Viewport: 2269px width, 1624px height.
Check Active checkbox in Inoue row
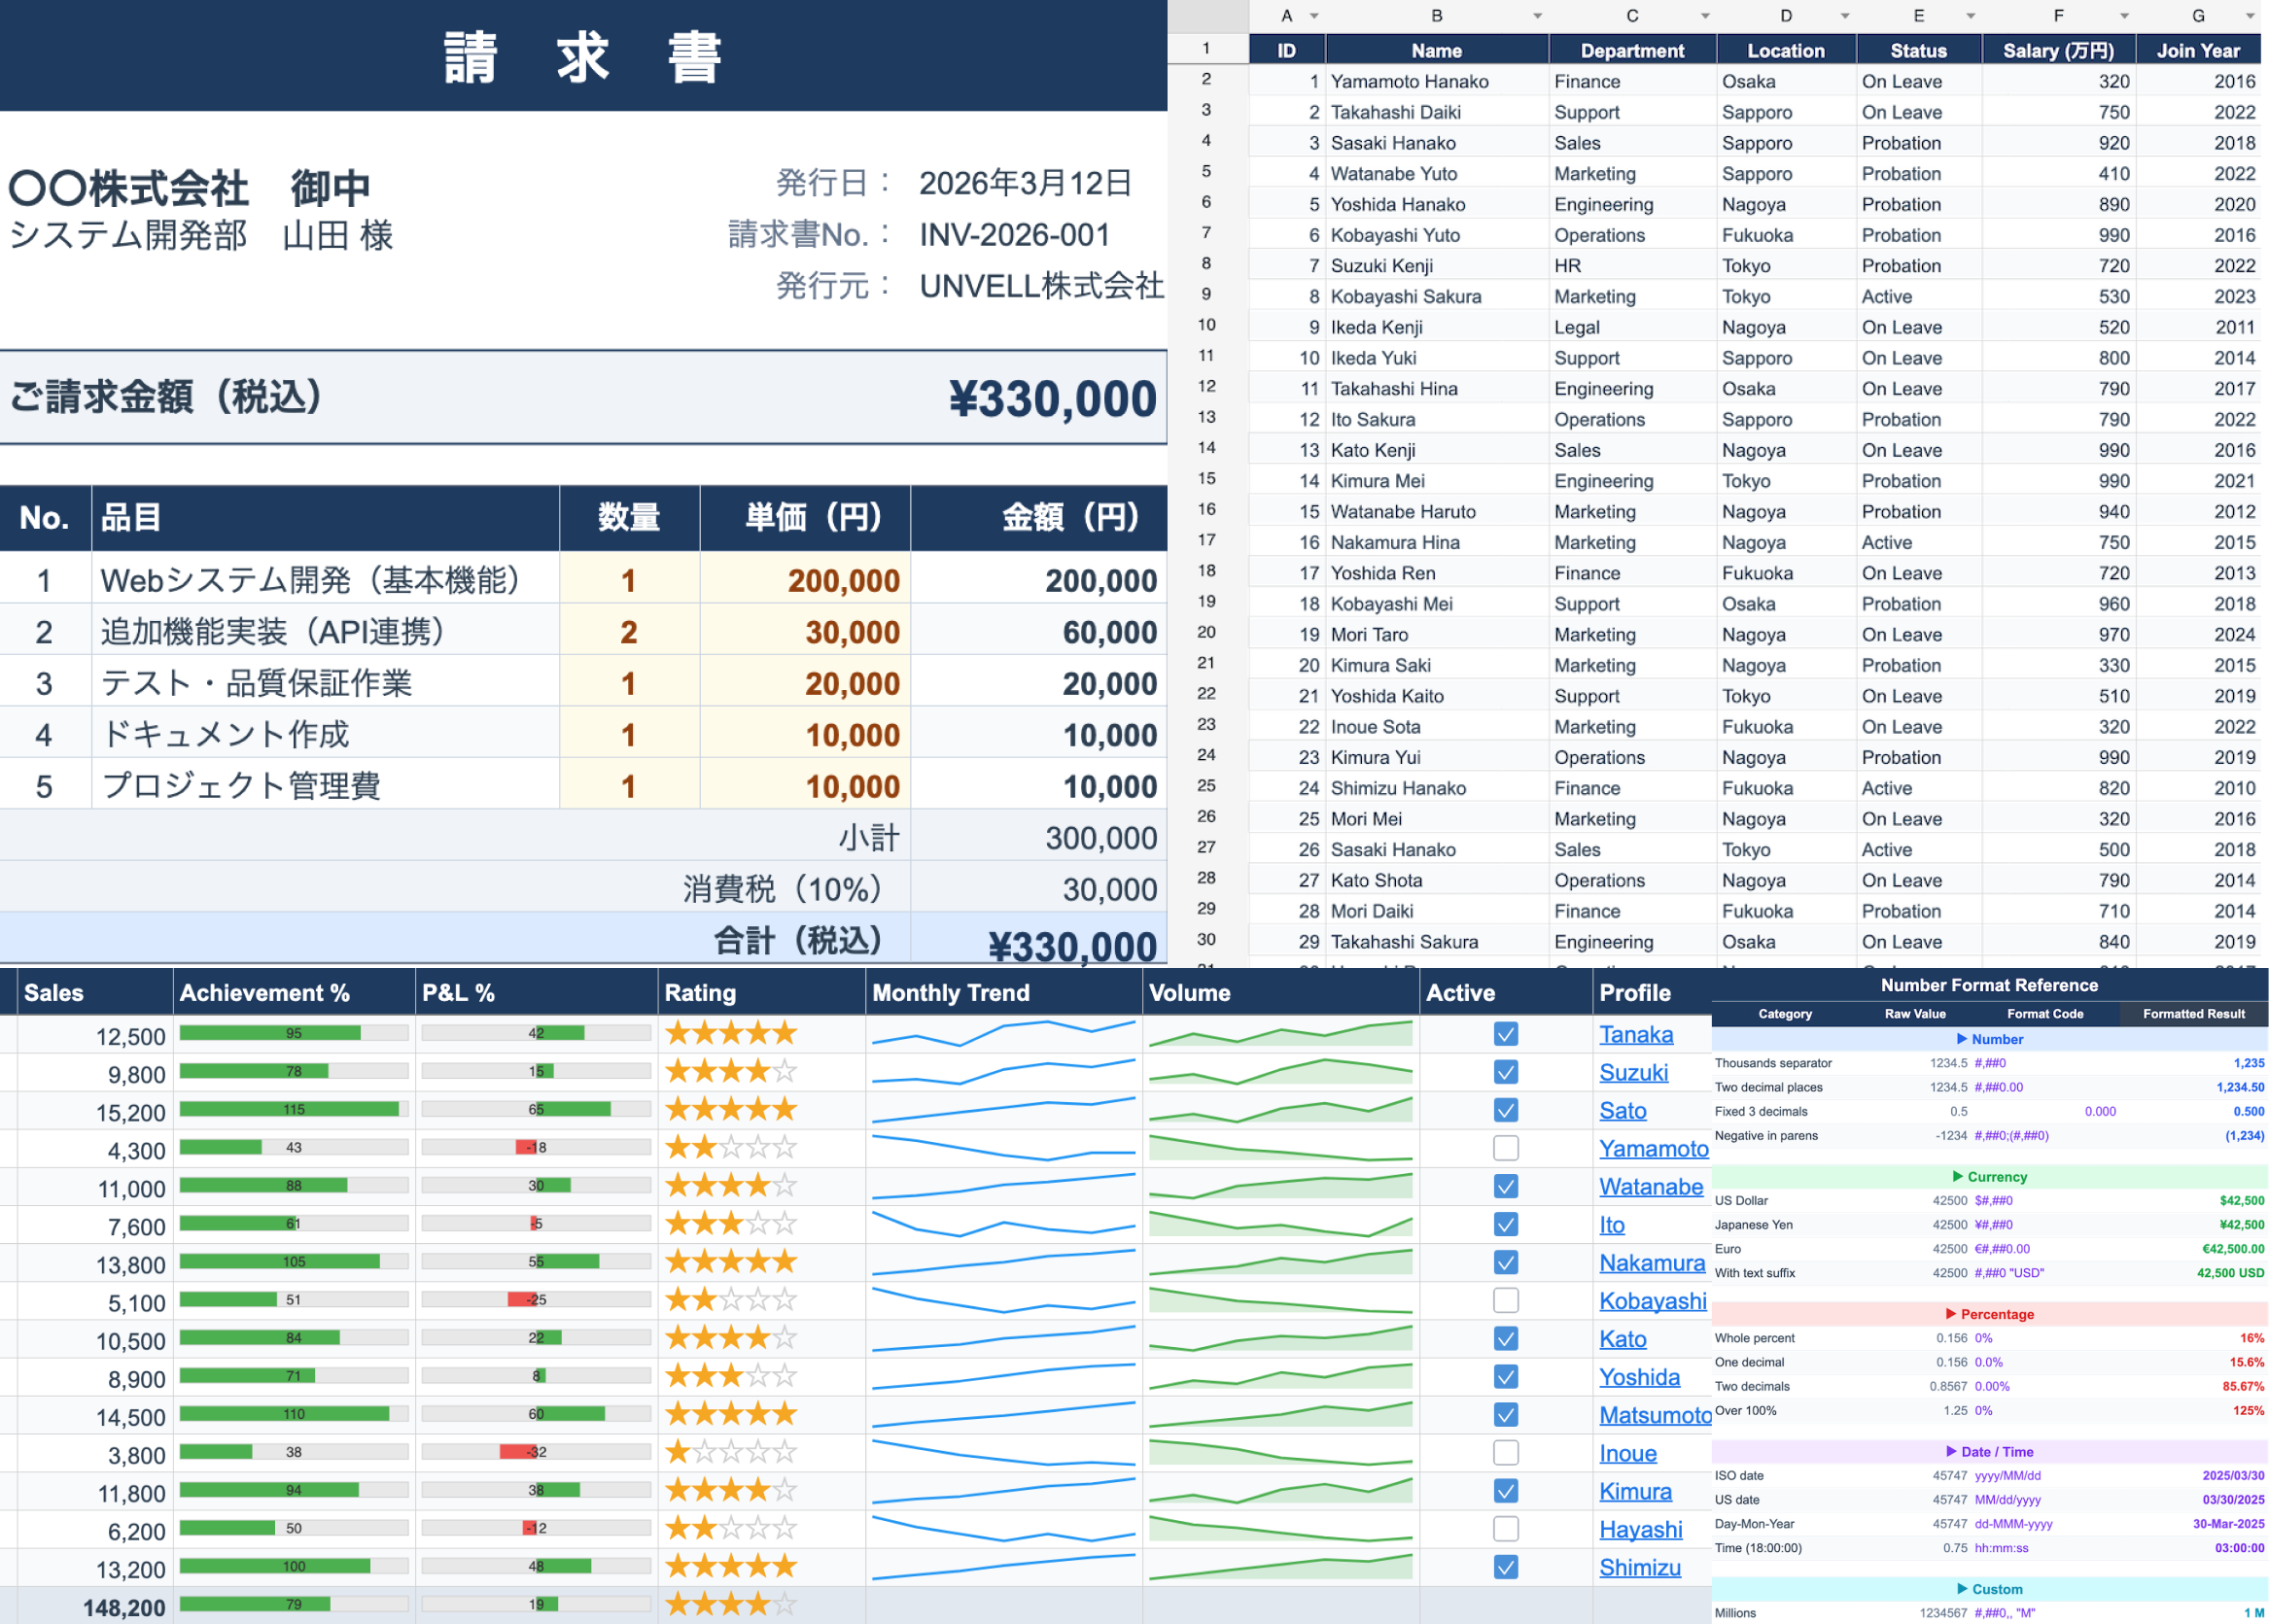click(1505, 1453)
